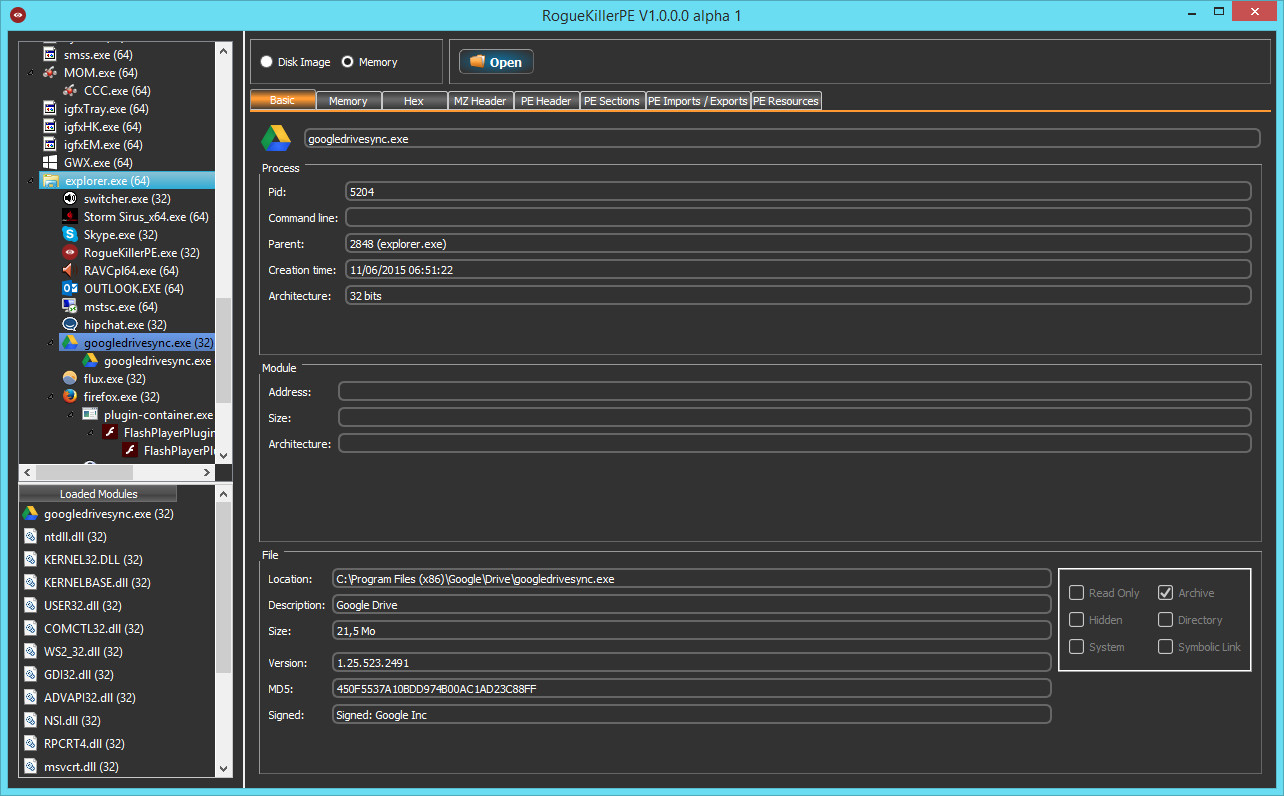Screen dimensions: 1284x796
Task: Toggle the System checkbox
Action: click(1077, 647)
